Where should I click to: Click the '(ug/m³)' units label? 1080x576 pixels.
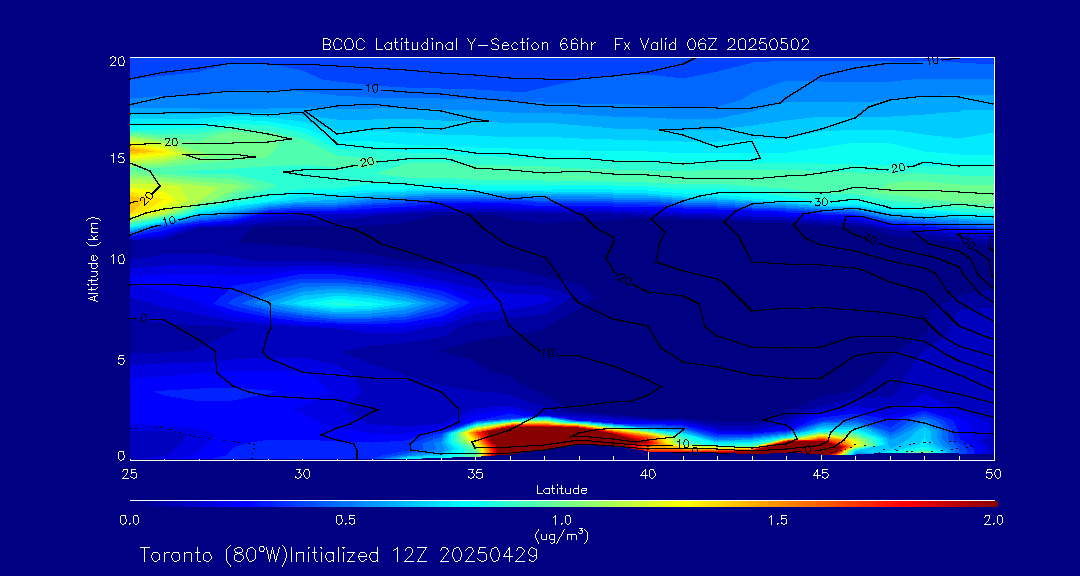tap(562, 535)
